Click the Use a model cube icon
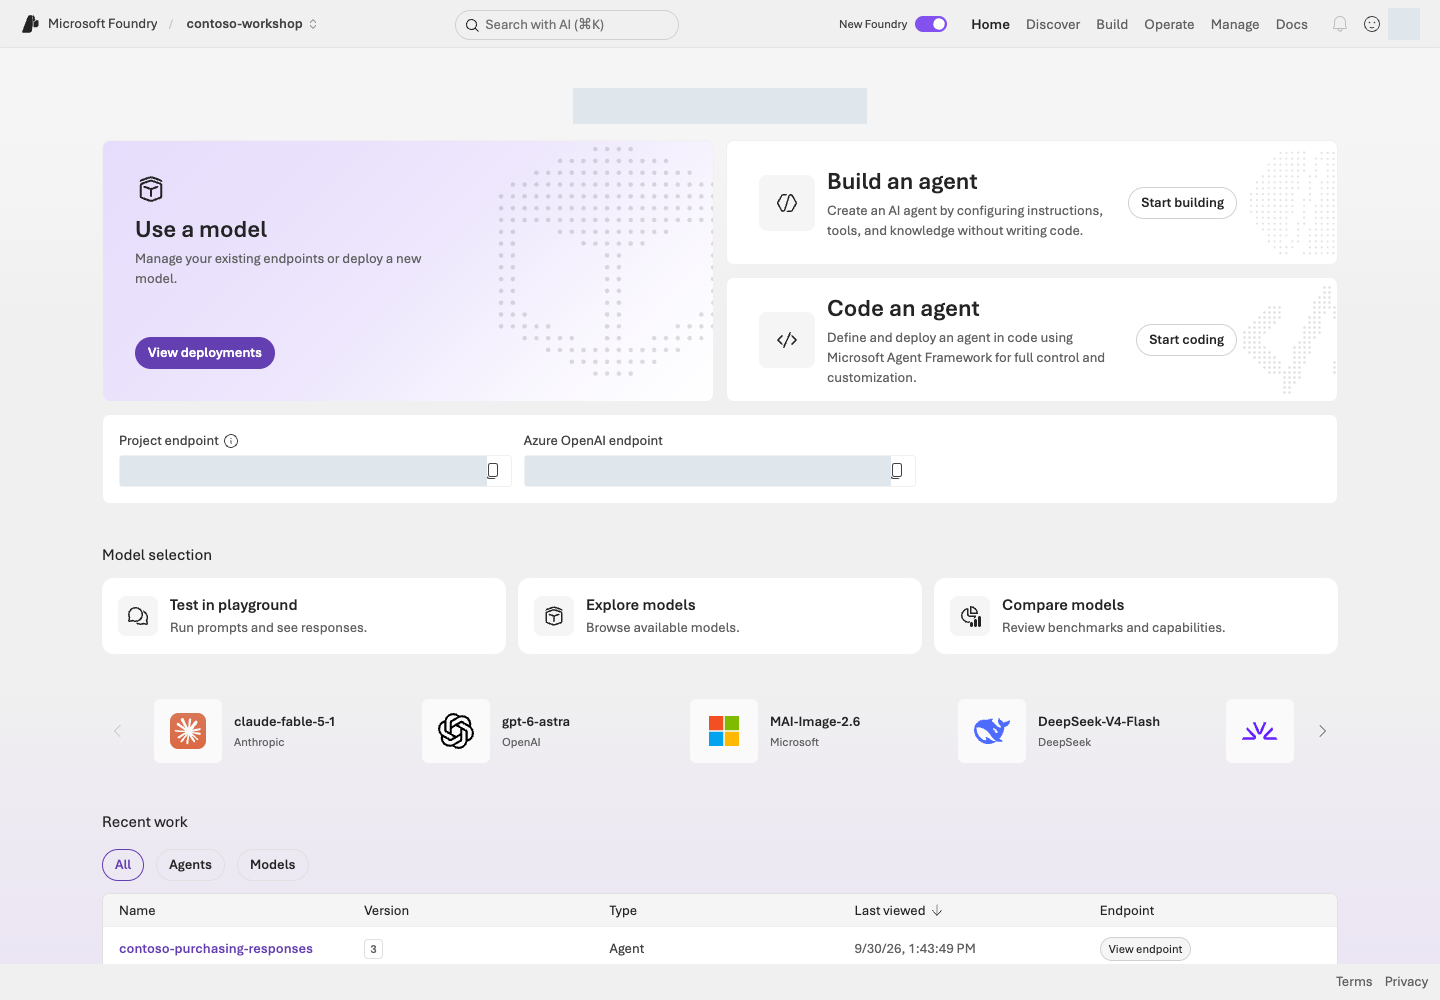Image resolution: width=1440 pixels, height=1000 pixels. tap(151, 189)
